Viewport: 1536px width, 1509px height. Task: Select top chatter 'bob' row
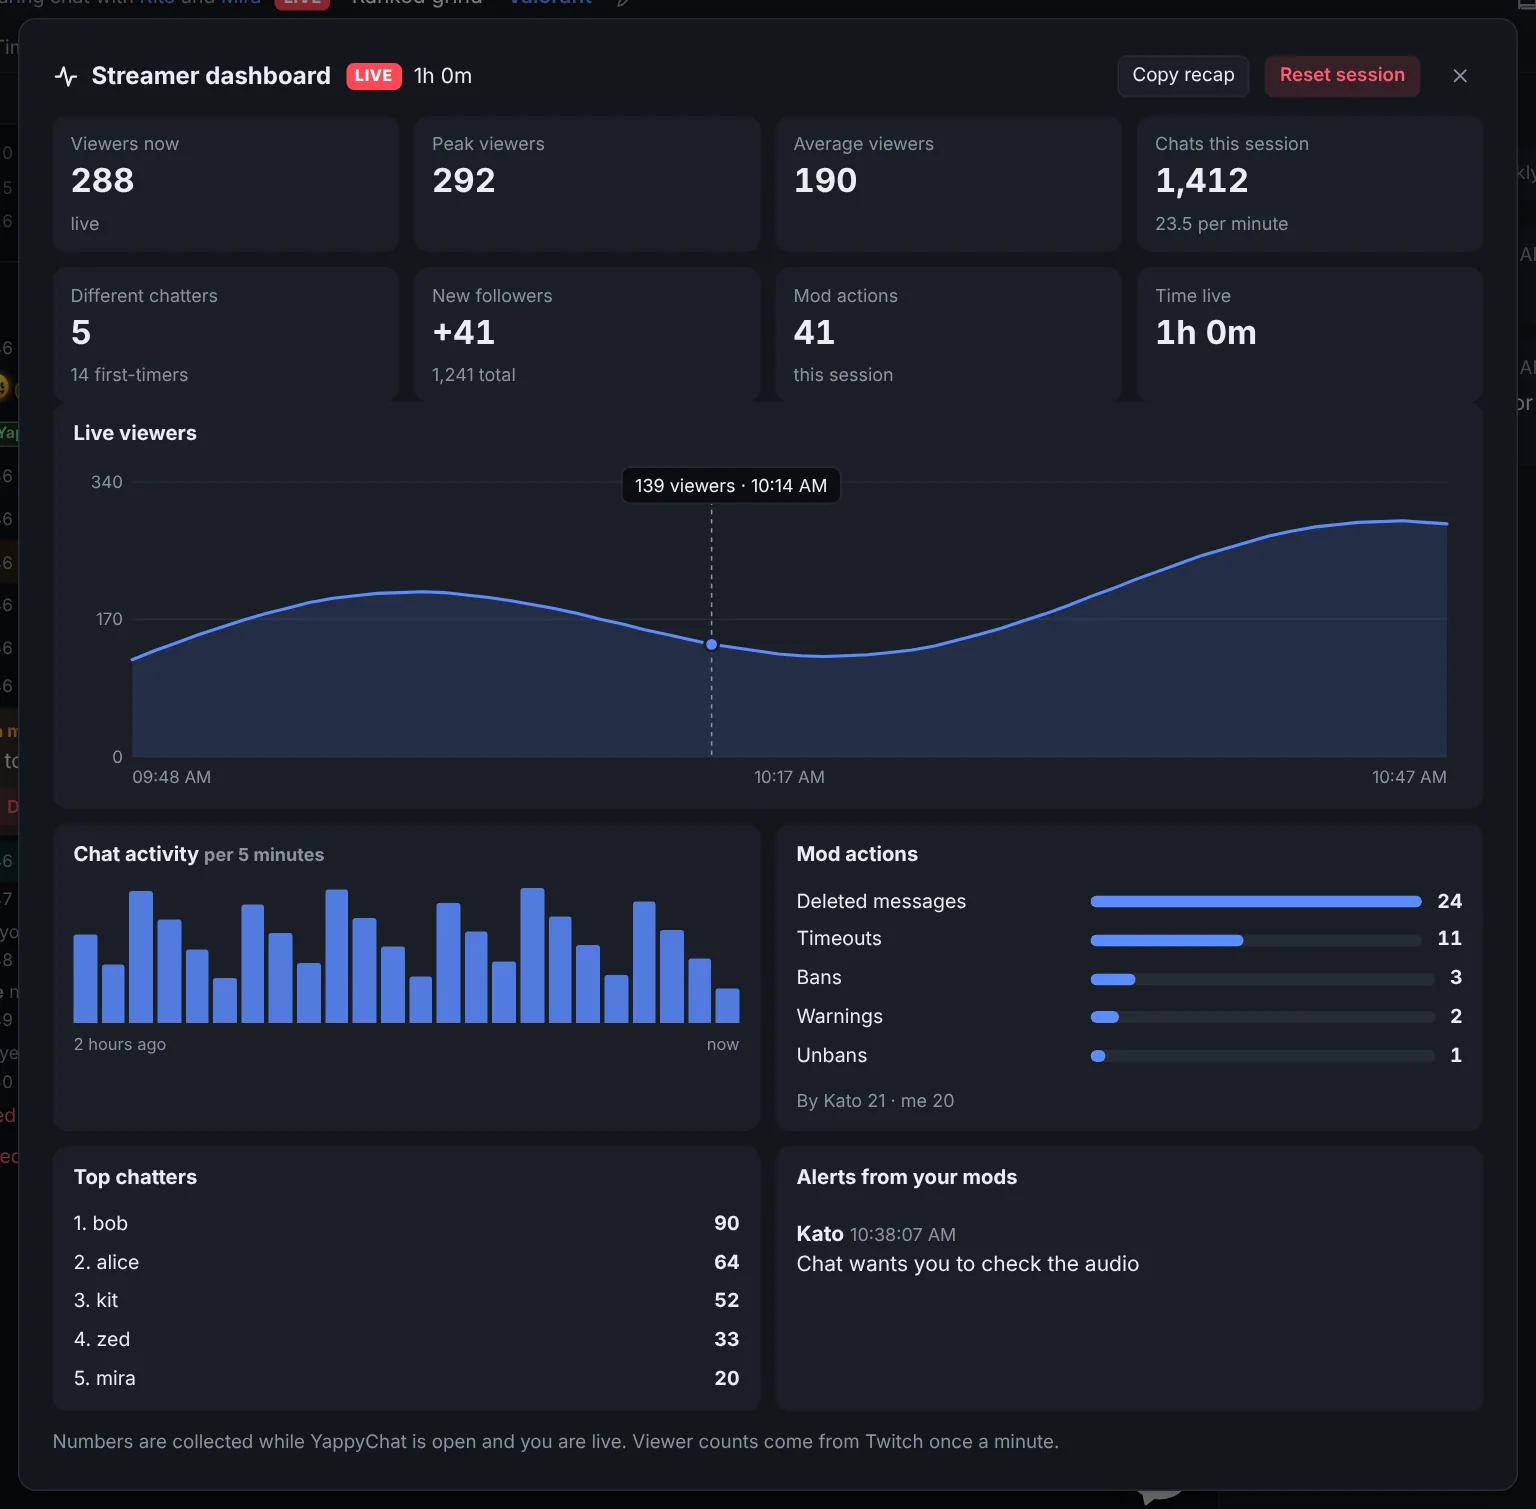pyautogui.click(x=407, y=1224)
